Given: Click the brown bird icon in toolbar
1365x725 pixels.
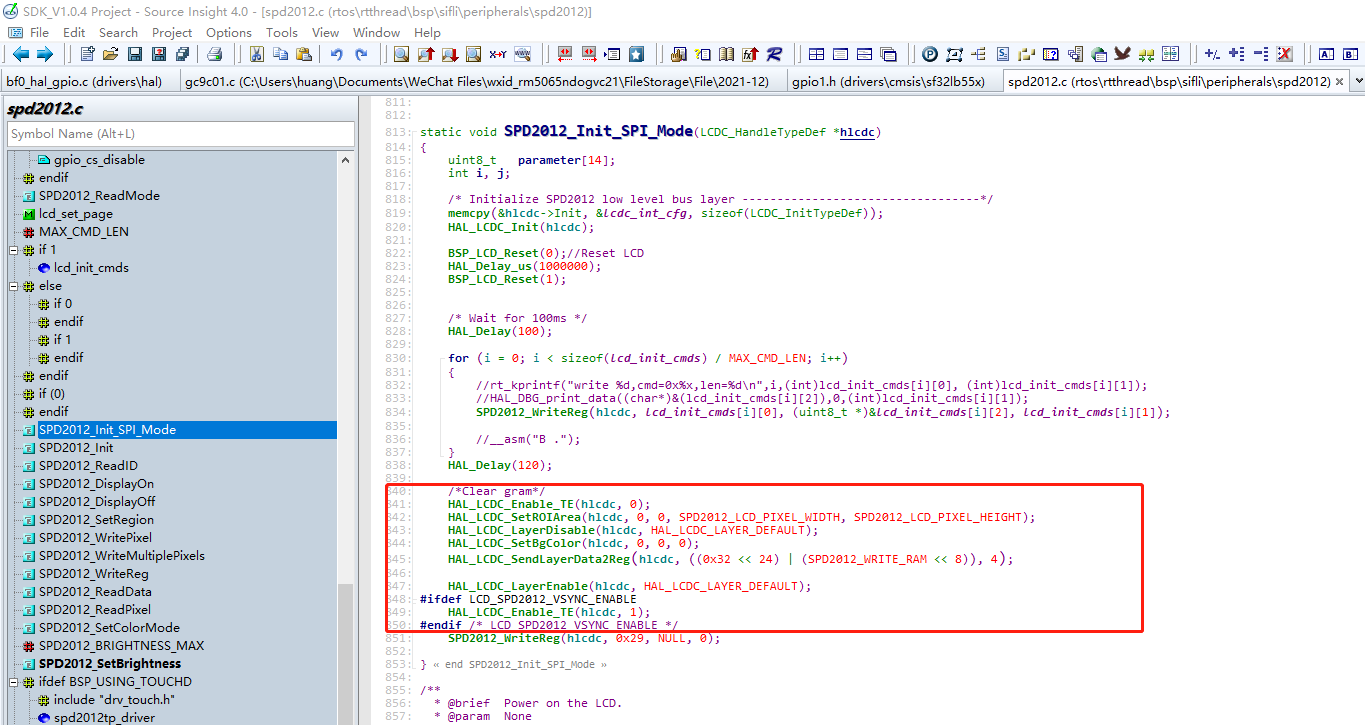Looking at the screenshot, I should 1122,54.
